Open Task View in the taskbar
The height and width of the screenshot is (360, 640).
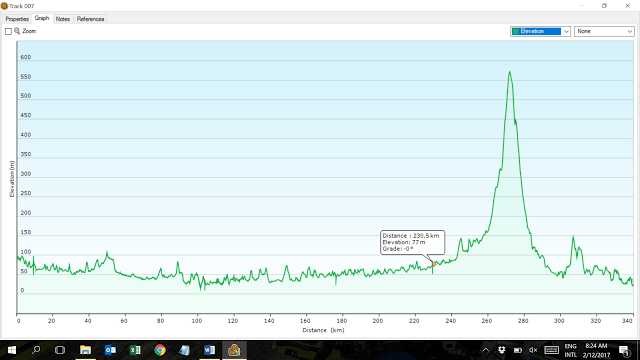(60, 350)
